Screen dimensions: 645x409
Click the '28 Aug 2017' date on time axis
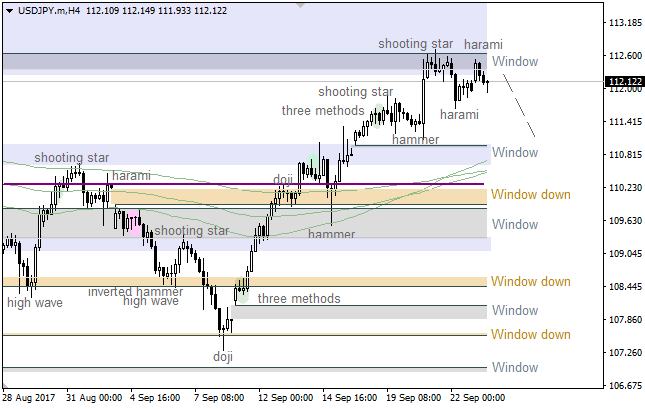click(30, 397)
